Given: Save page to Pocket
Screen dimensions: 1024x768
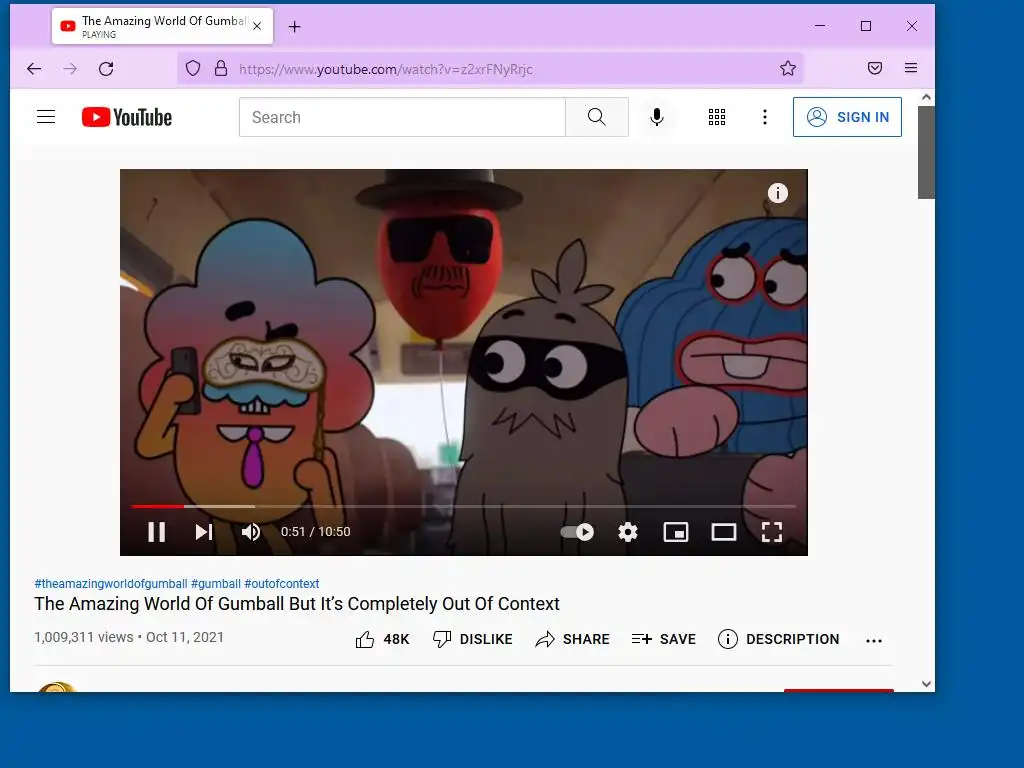Looking at the screenshot, I should (875, 69).
